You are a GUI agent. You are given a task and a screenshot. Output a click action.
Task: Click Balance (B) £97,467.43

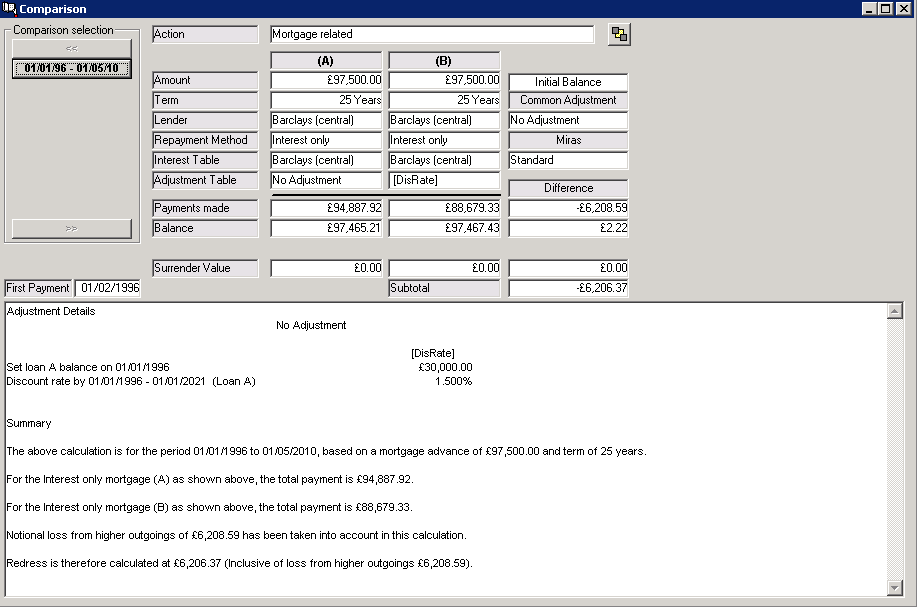click(x=444, y=228)
